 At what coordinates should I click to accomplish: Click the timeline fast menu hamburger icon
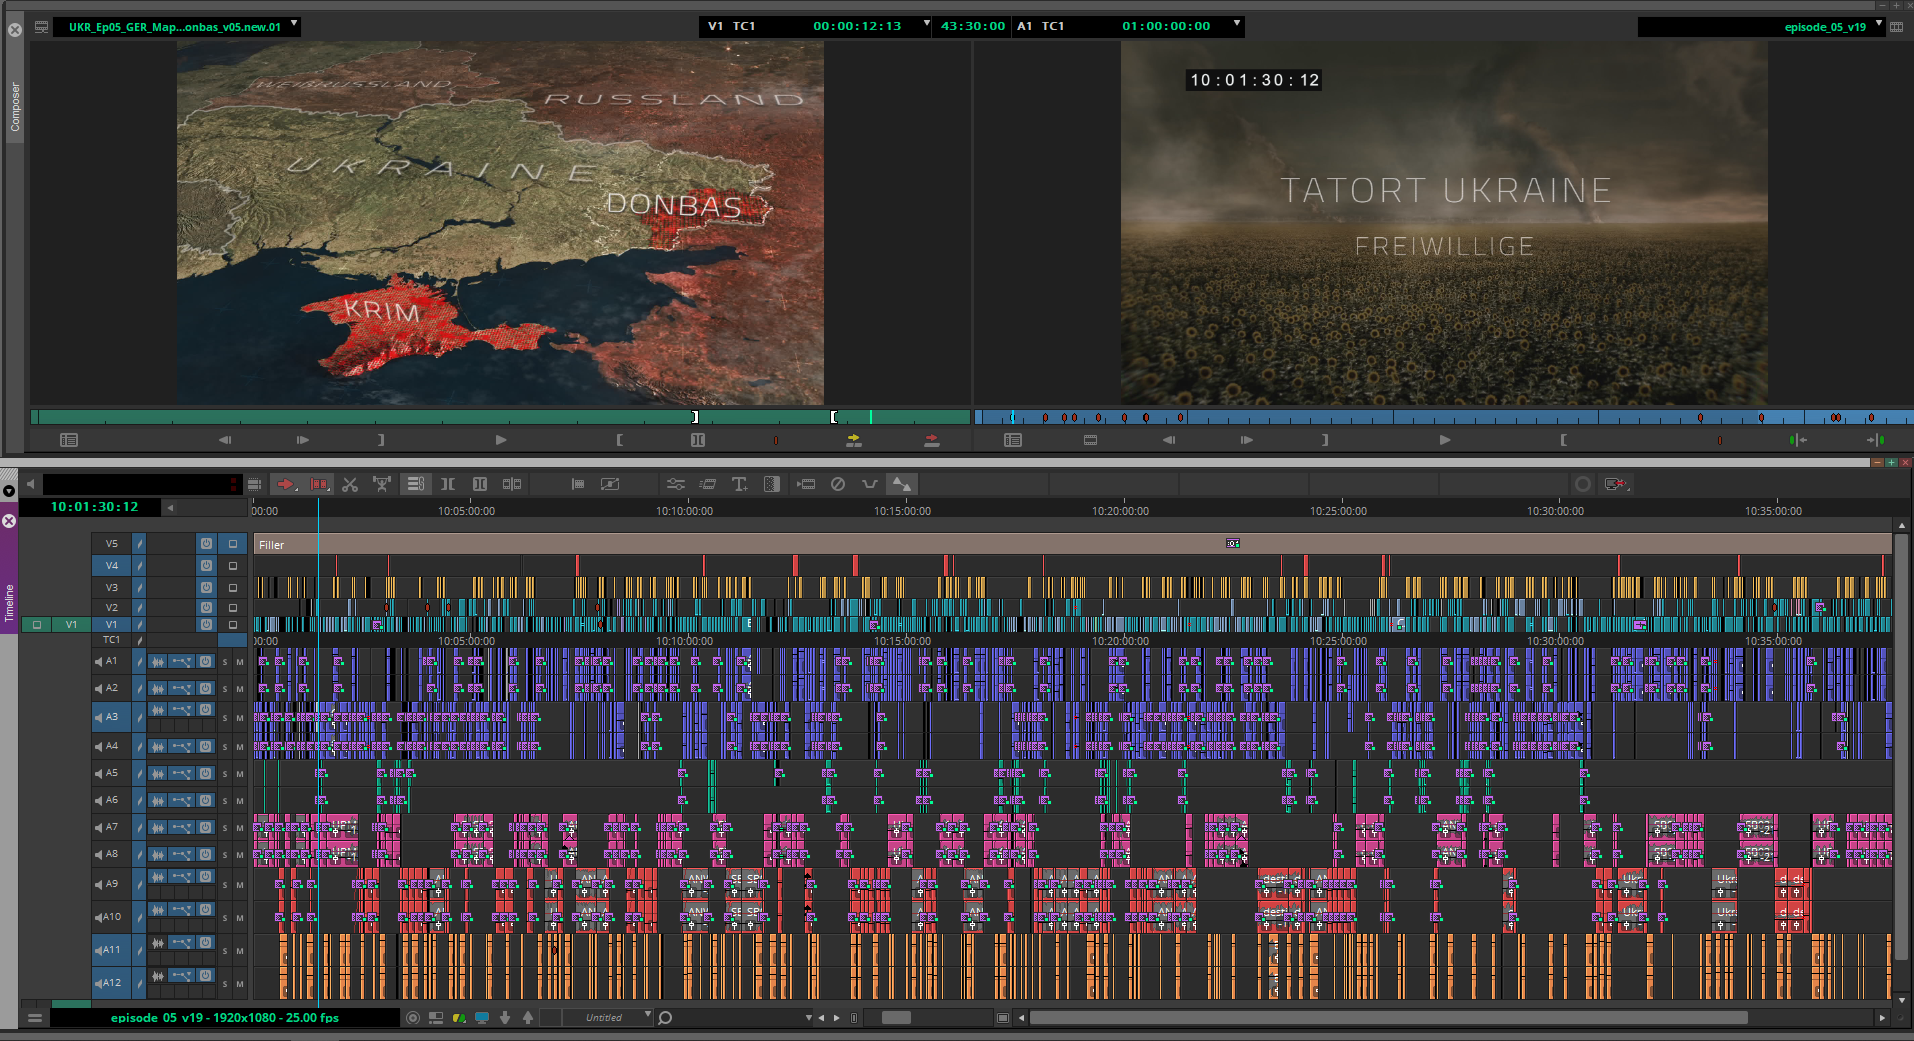coord(35,1018)
